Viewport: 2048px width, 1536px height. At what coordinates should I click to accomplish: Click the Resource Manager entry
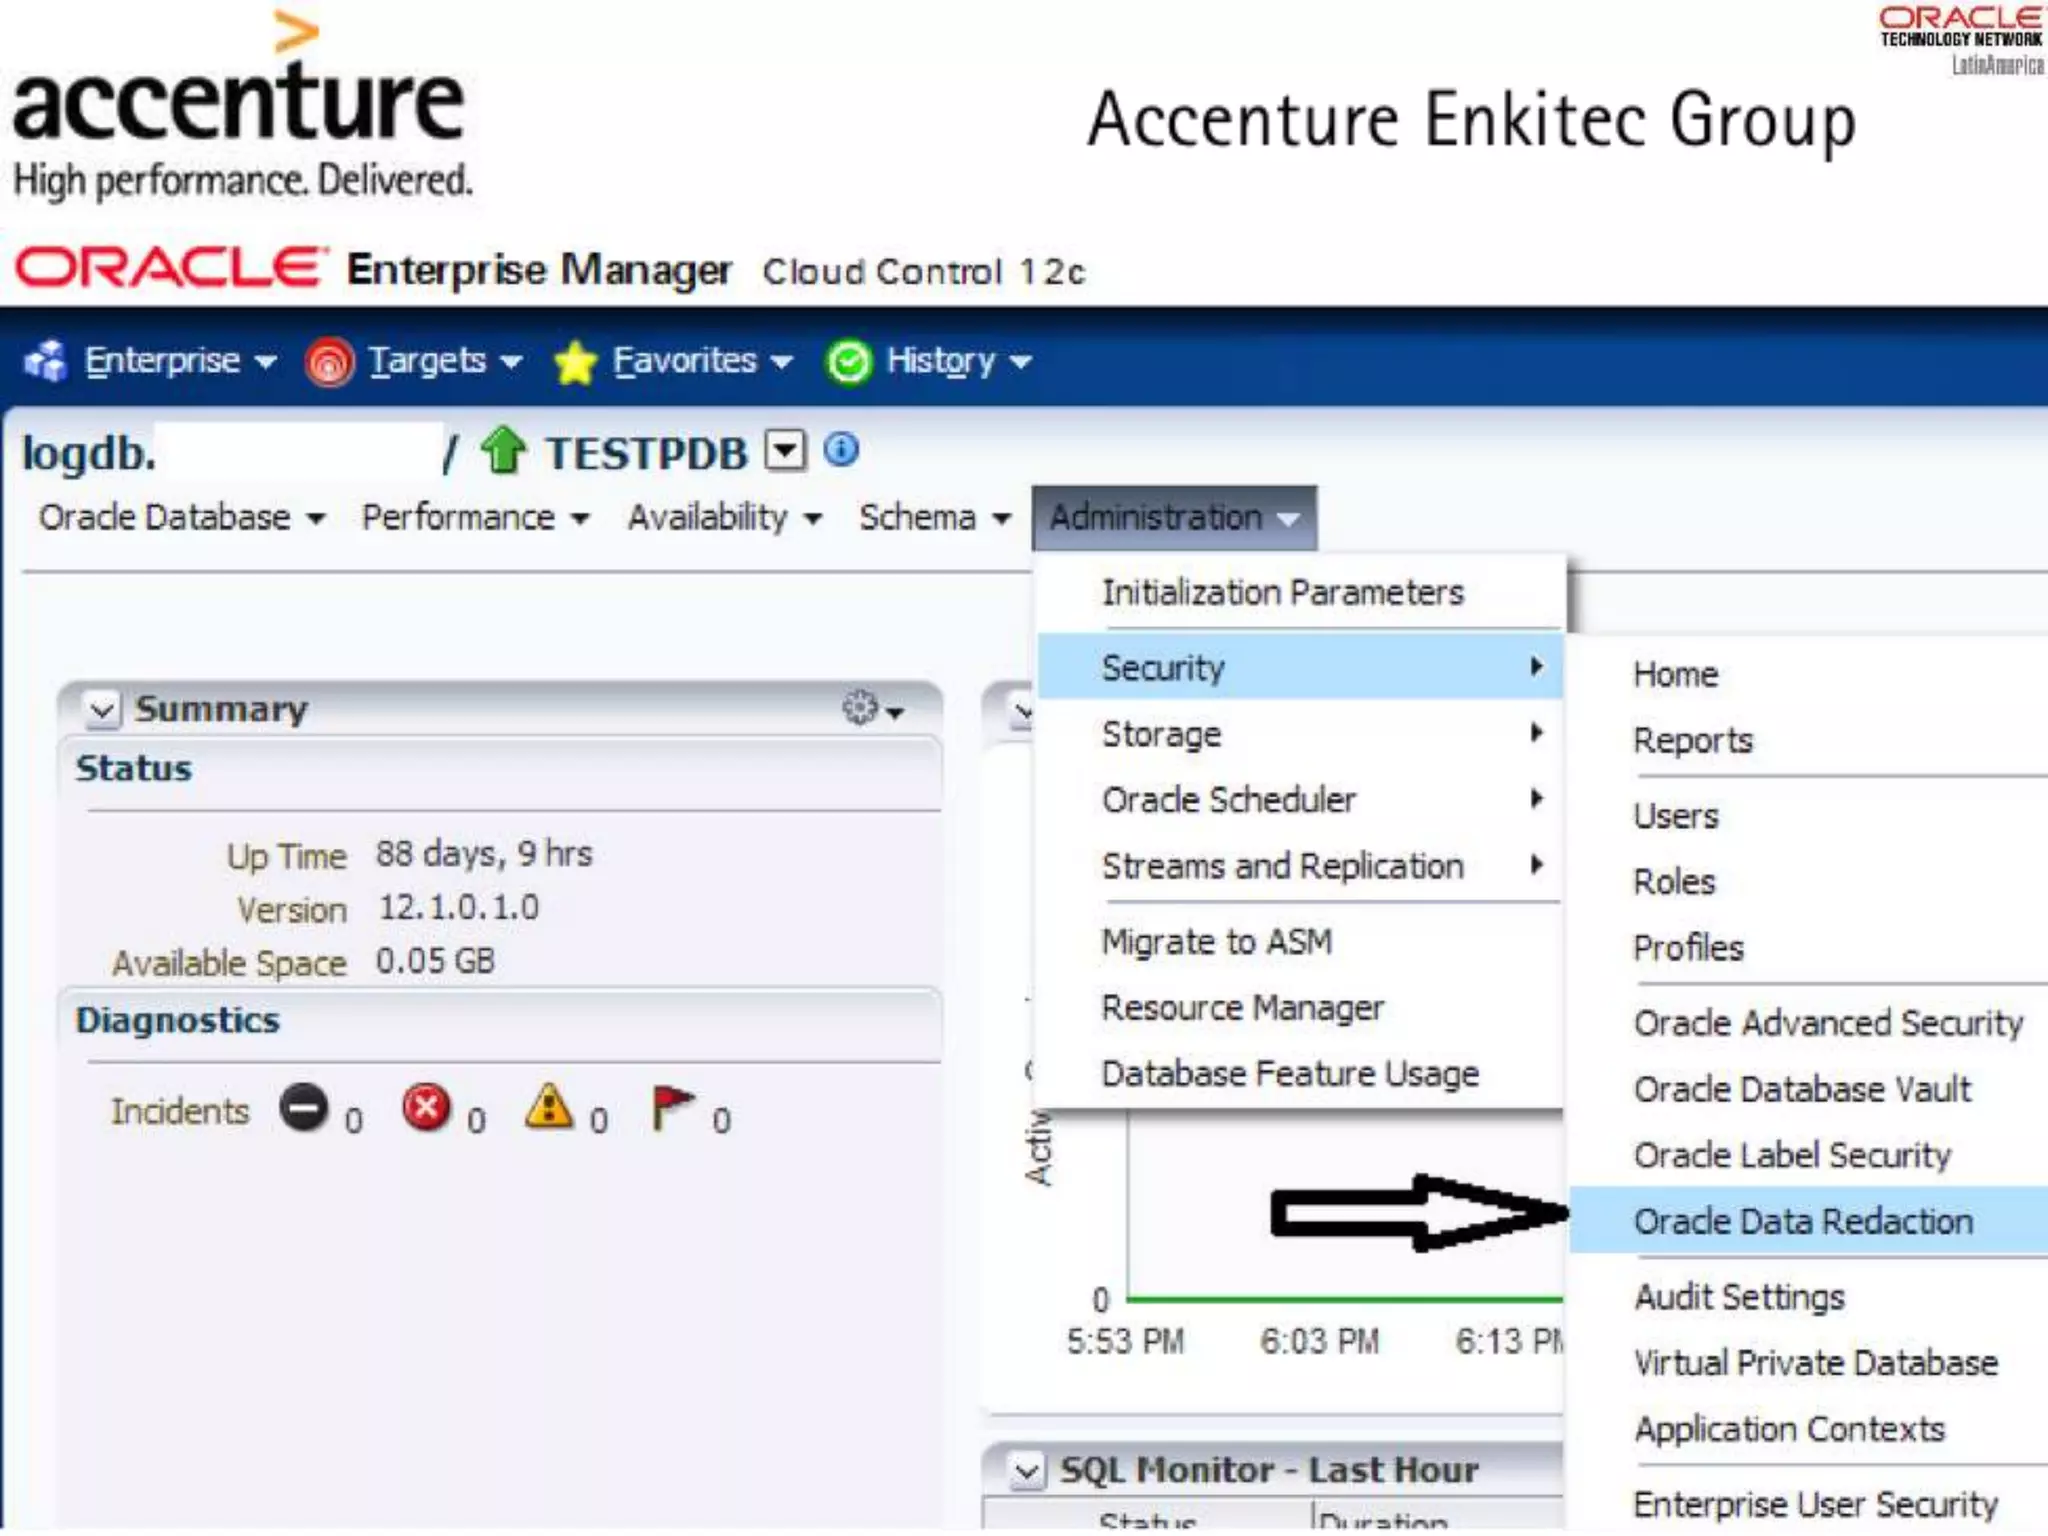[1242, 1008]
